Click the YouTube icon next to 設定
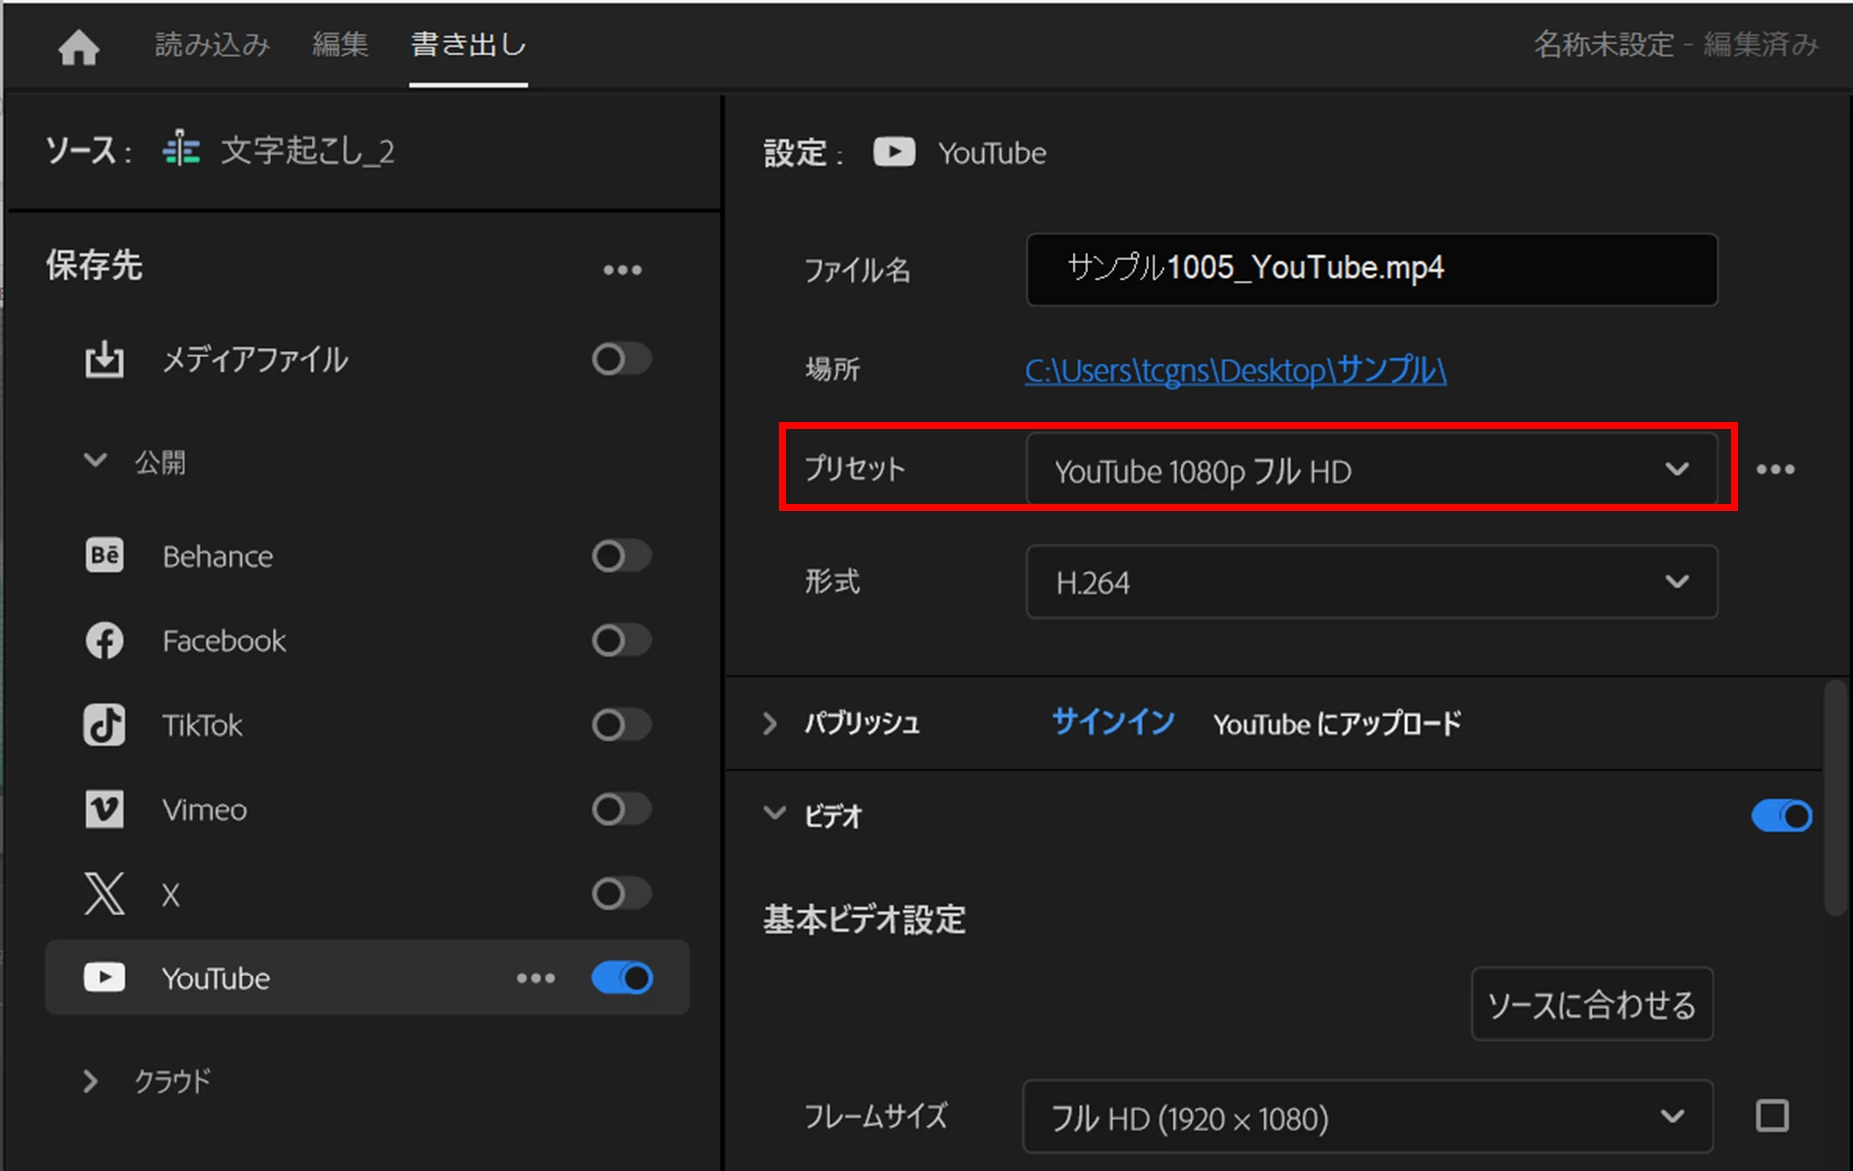The width and height of the screenshot is (1853, 1171). tap(894, 152)
